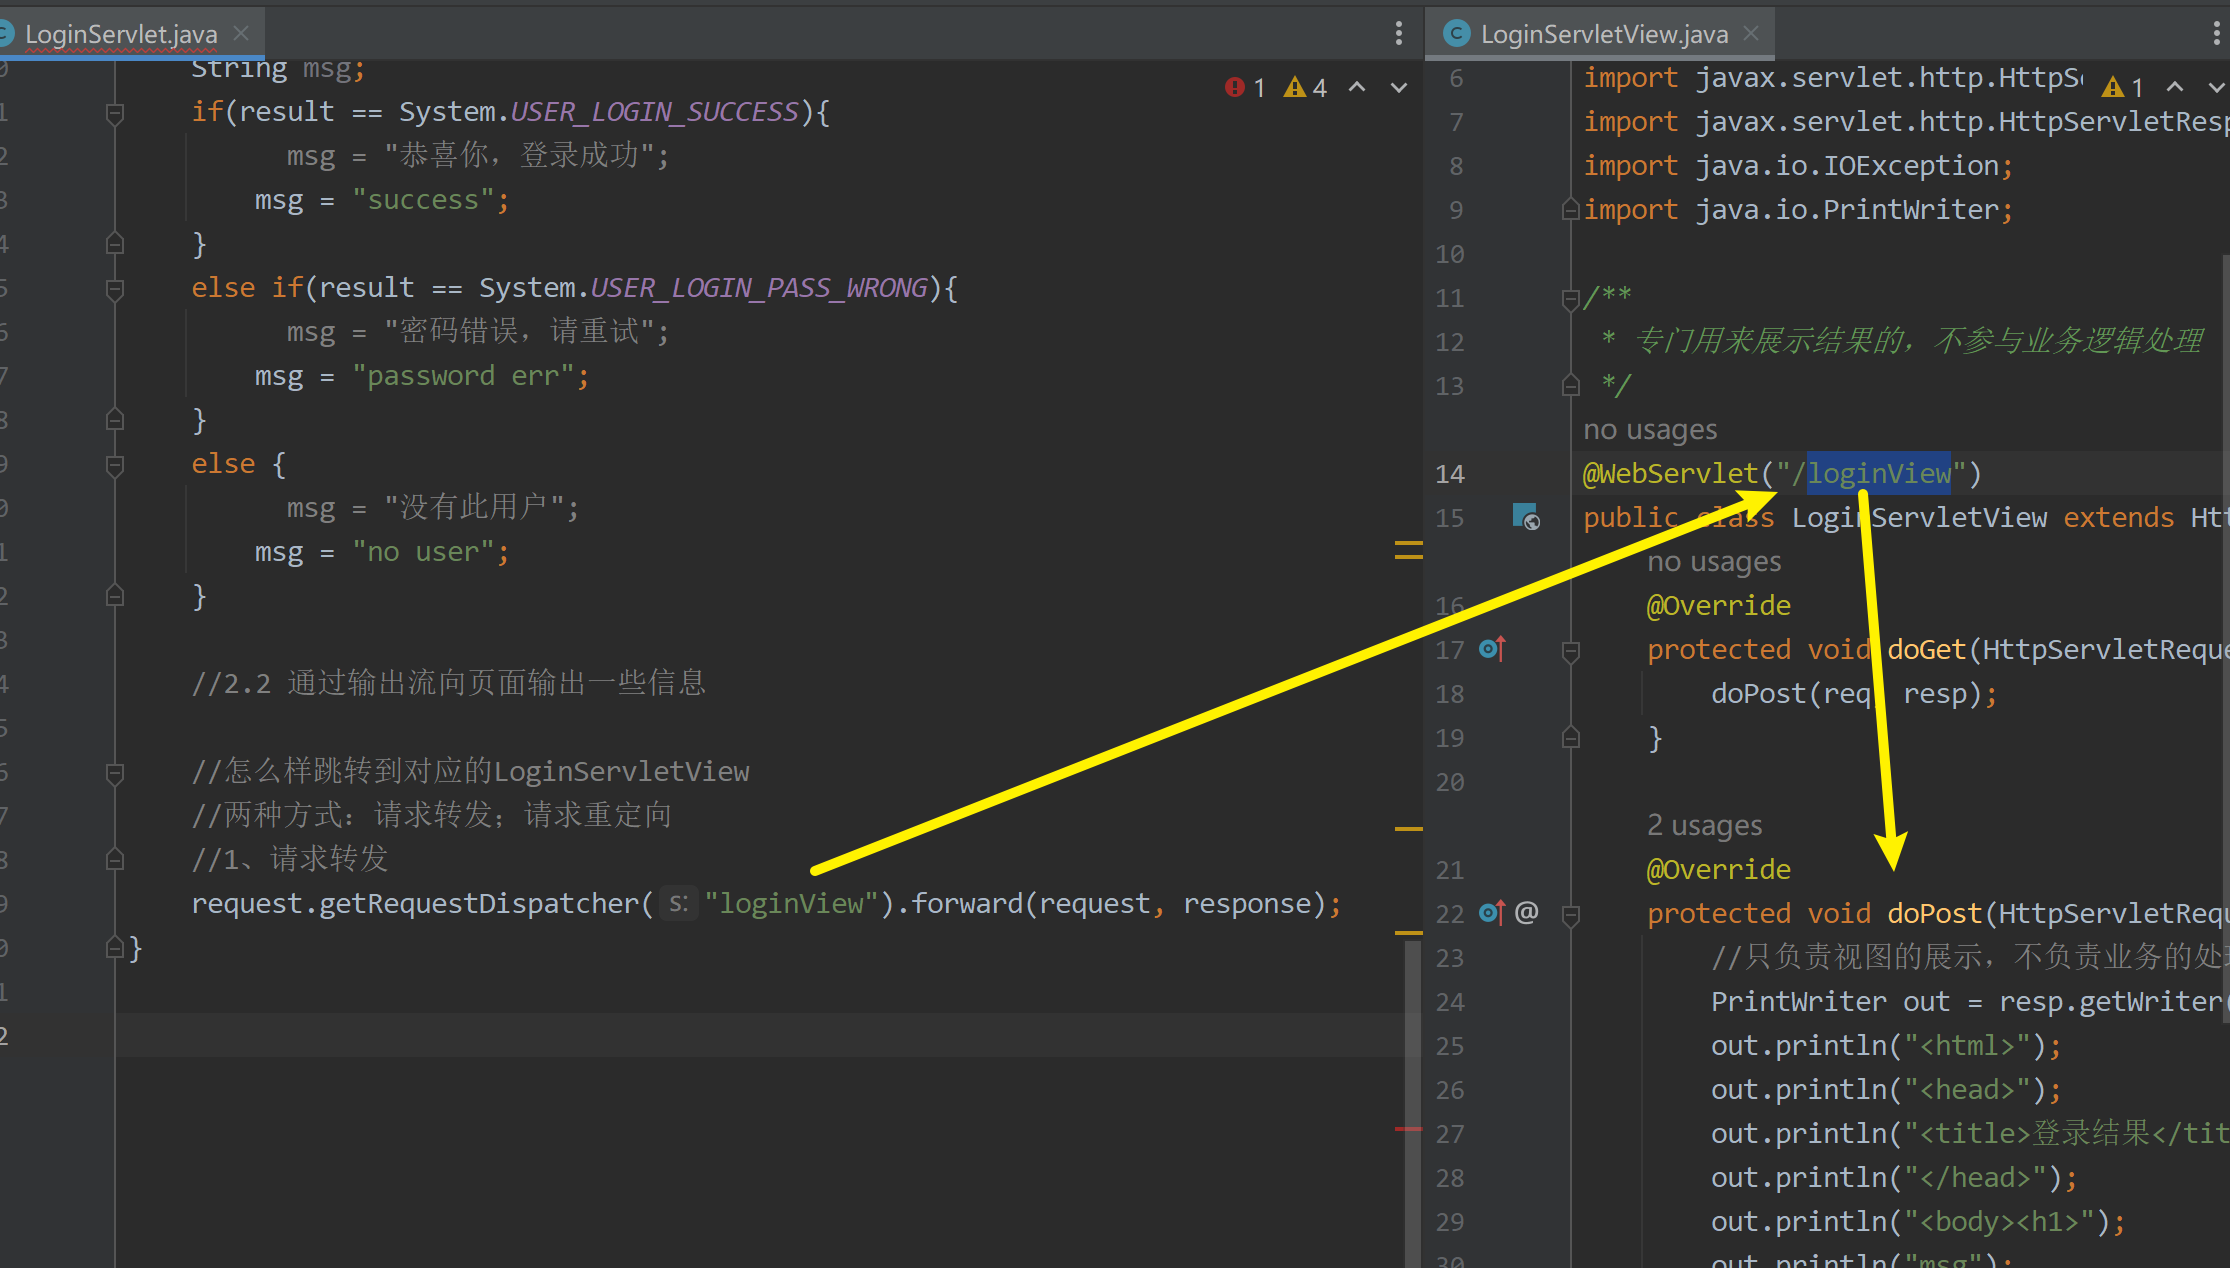Go to next highlighted error in left editor
Image resolution: width=2230 pixels, height=1268 pixels.
point(1399,88)
